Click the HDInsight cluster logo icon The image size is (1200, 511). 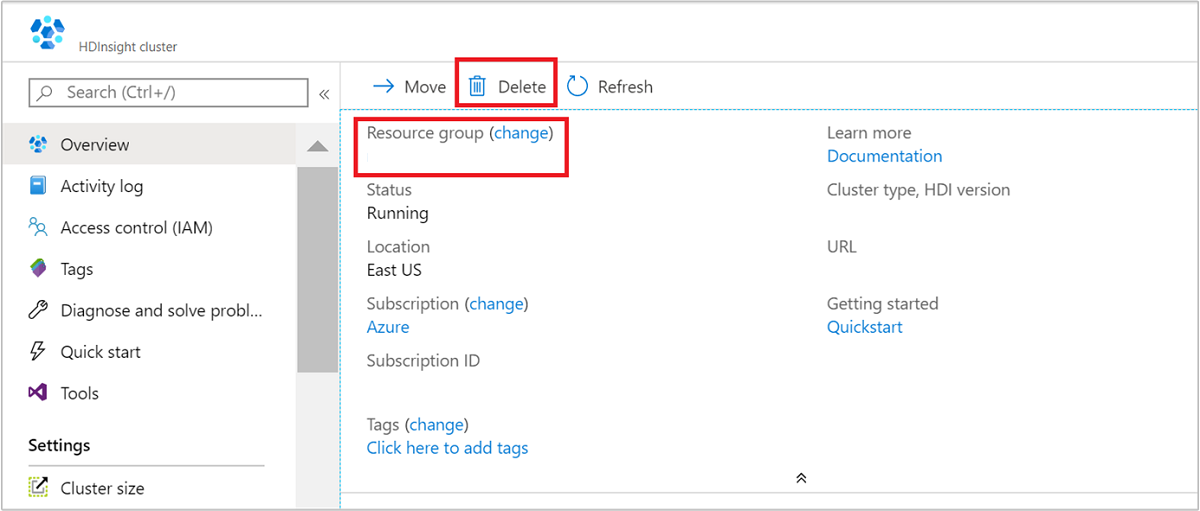pos(47,33)
